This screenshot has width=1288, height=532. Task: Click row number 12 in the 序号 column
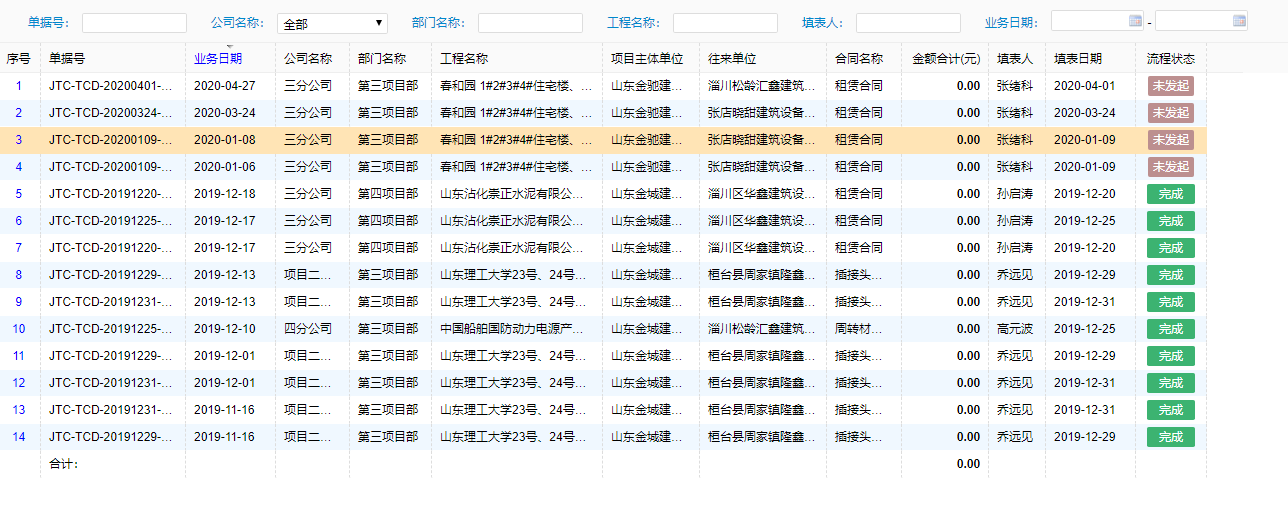click(18, 383)
